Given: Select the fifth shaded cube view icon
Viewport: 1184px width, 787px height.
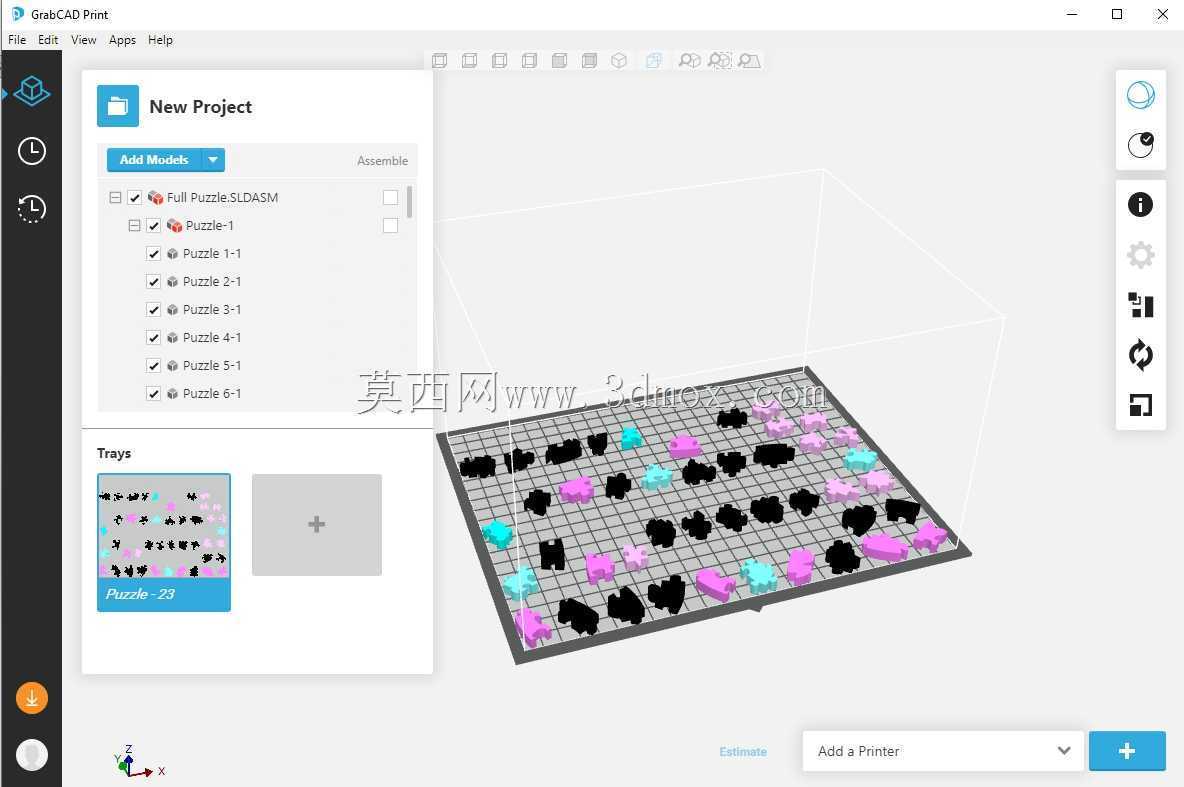Looking at the screenshot, I should pyautogui.click(x=560, y=60).
